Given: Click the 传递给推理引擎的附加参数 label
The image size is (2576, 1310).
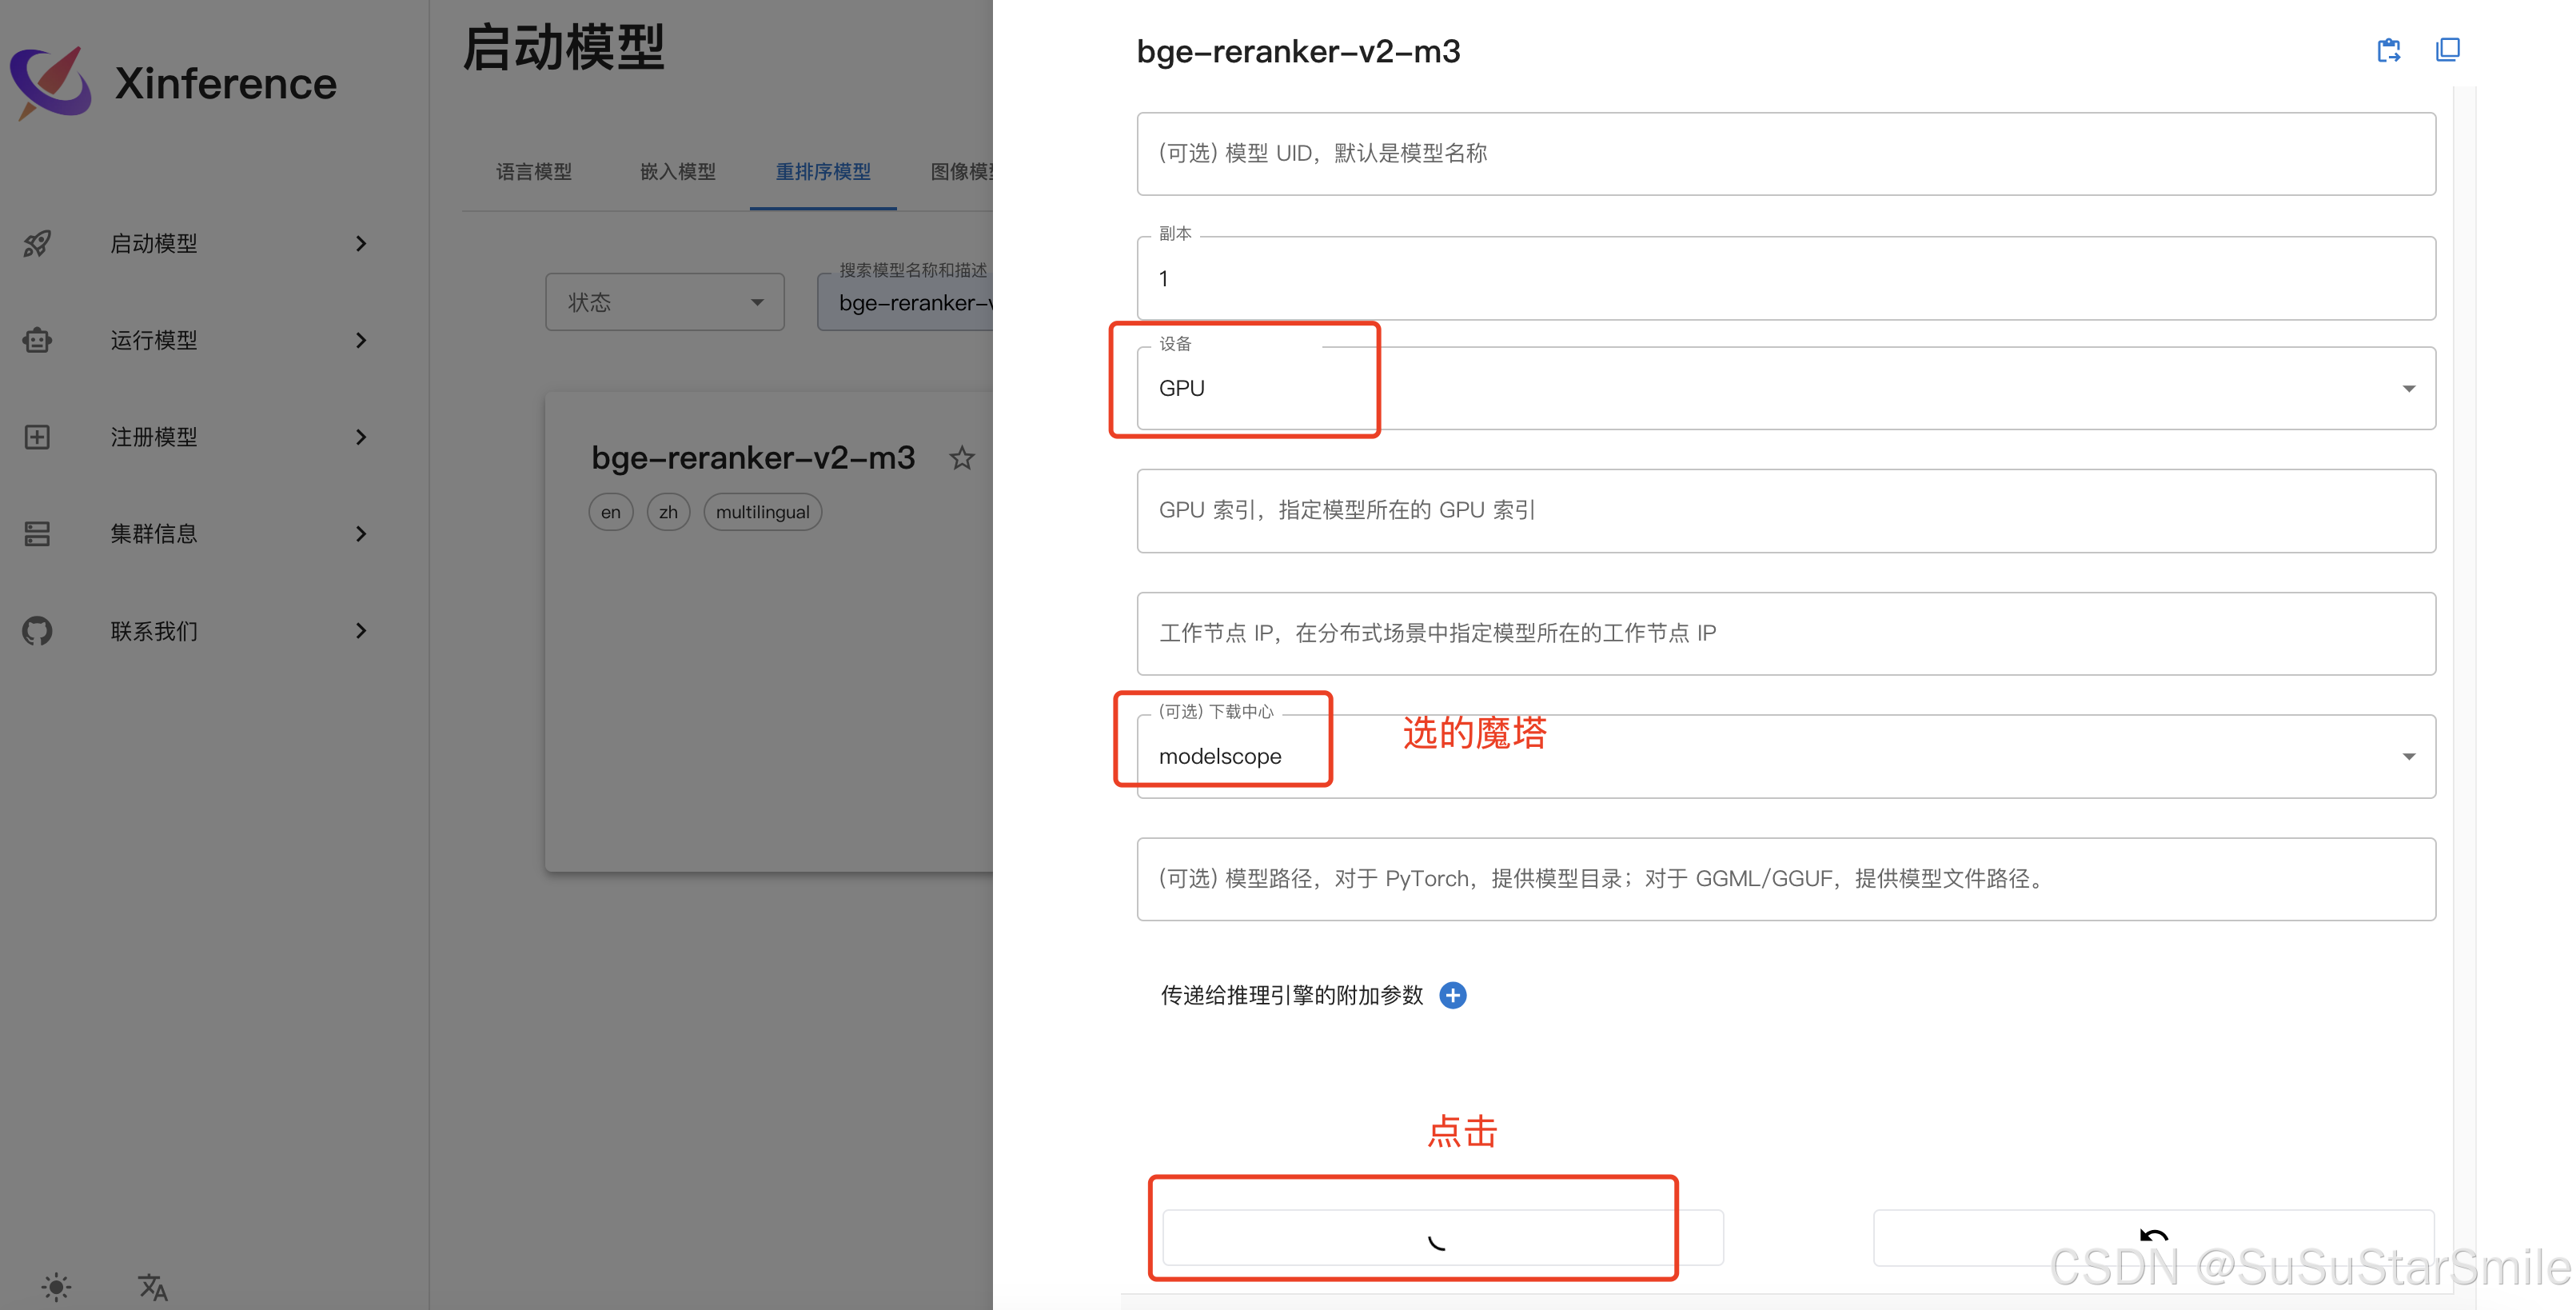Looking at the screenshot, I should pos(1291,995).
